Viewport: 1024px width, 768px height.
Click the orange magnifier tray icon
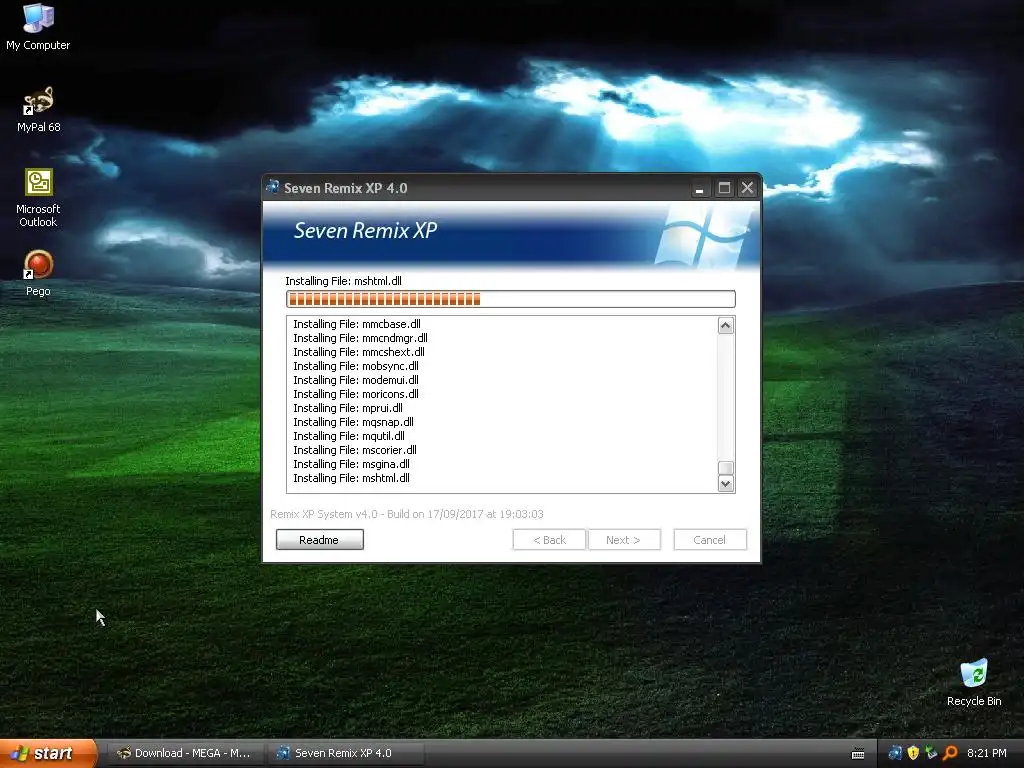coord(950,753)
